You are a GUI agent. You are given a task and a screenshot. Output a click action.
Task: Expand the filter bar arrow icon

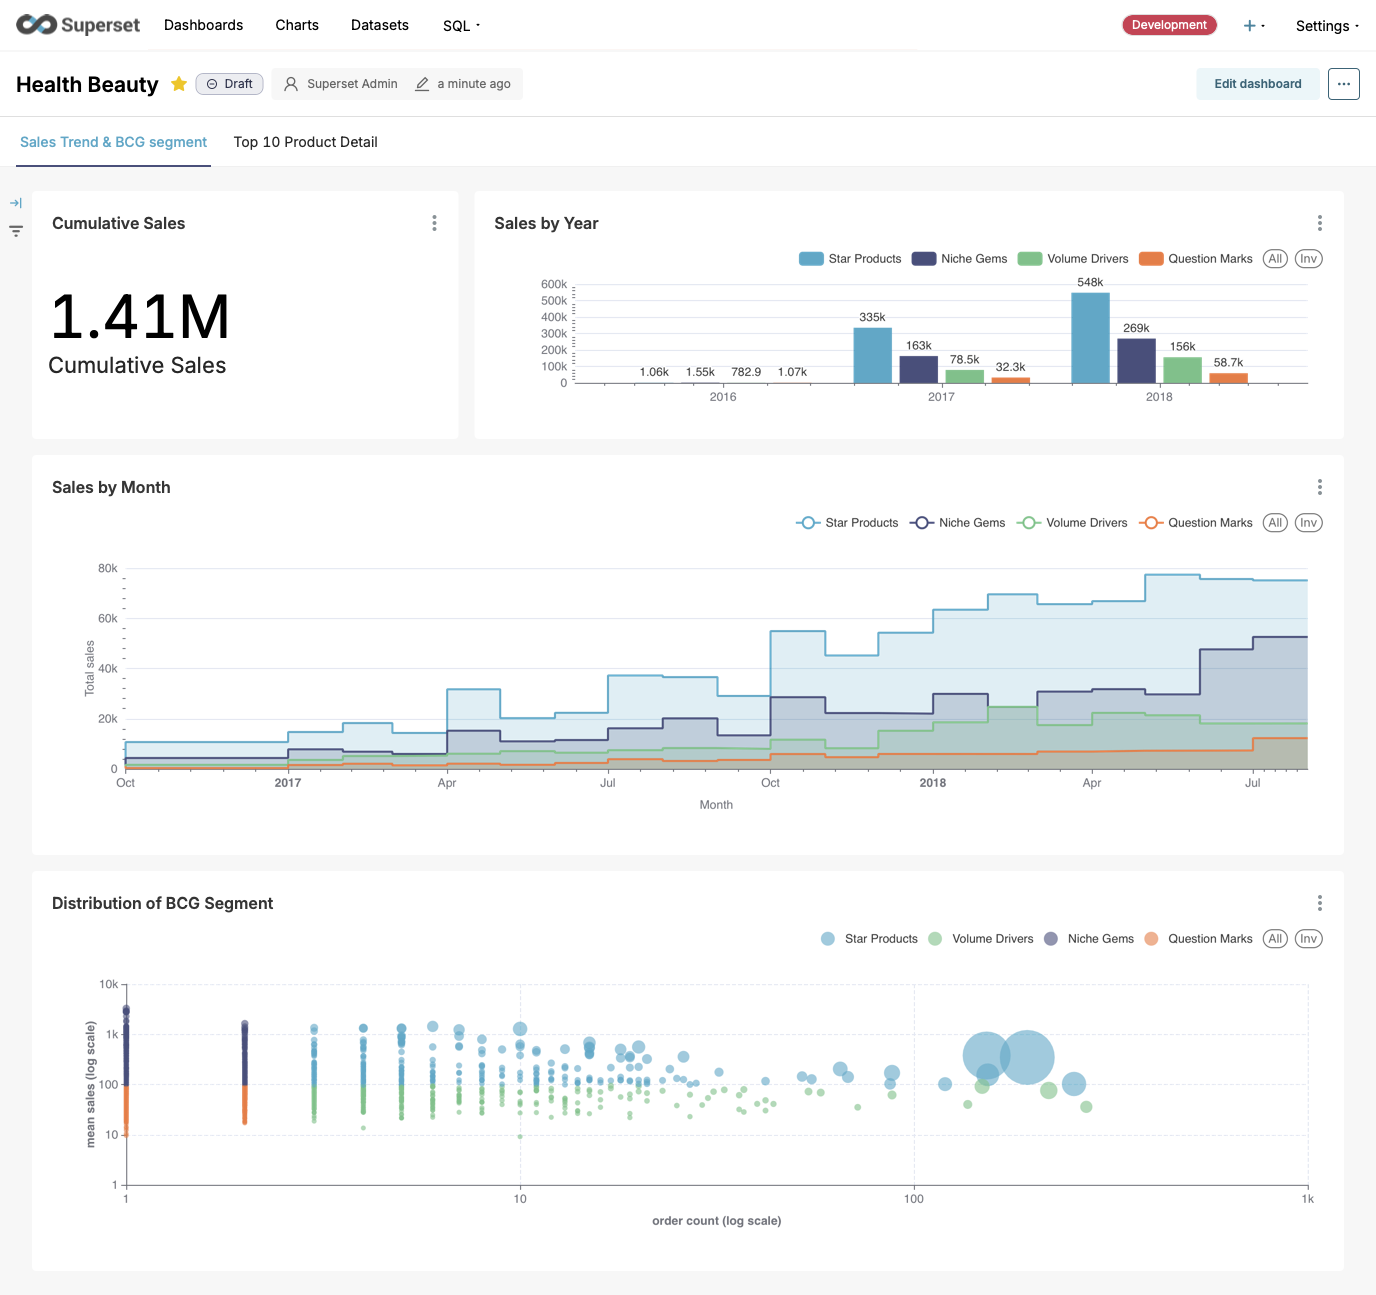pyautogui.click(x=16, y=203)
